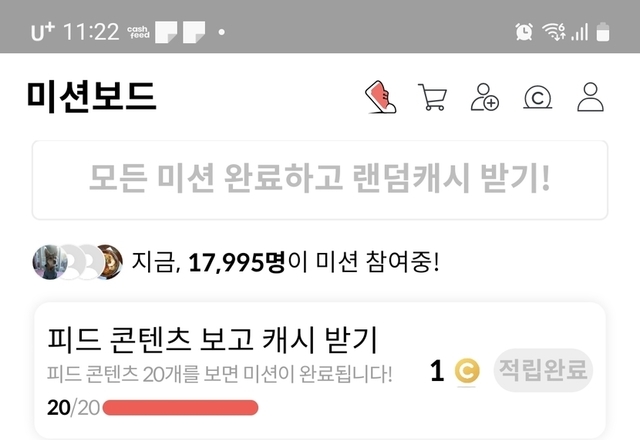Tap the 피드 콘텐츠 보고 캐시 받기 title
This screenshot has width=640, height=440.
coord(212,340)
